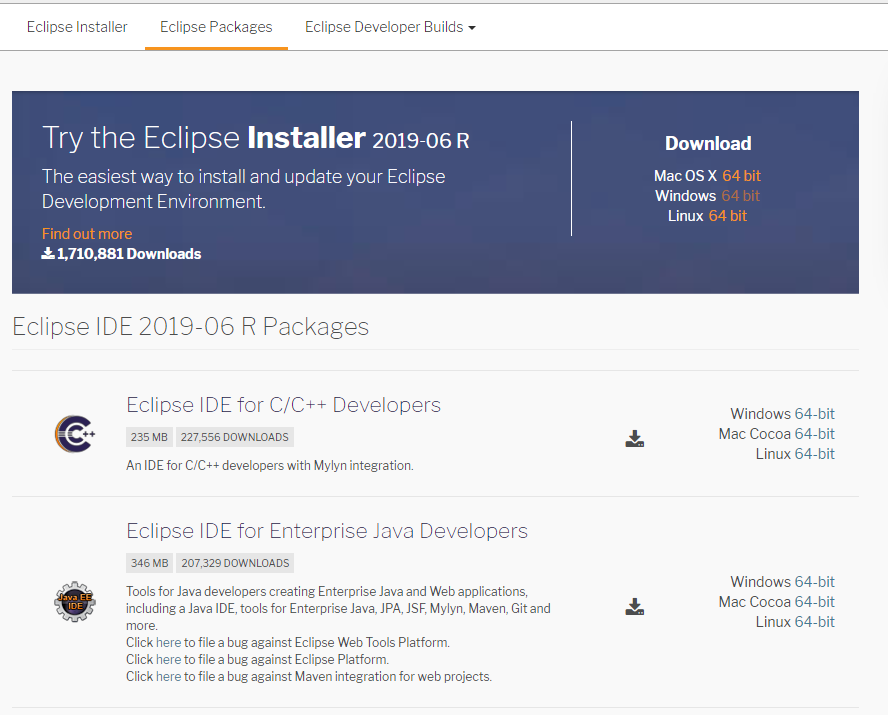888x715 pixels.
Task: Switch to the Eclipse Packages tab
Action: click(216, 27)
